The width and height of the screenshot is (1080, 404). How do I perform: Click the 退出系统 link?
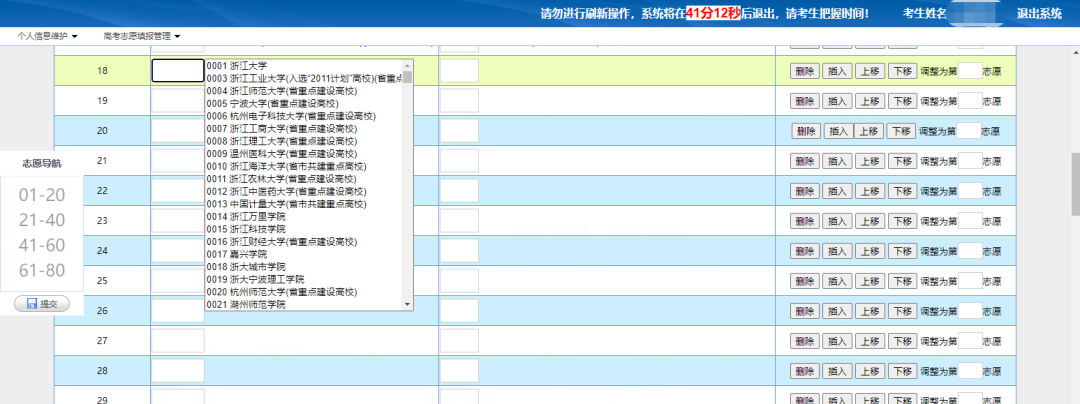point(1038,13)
